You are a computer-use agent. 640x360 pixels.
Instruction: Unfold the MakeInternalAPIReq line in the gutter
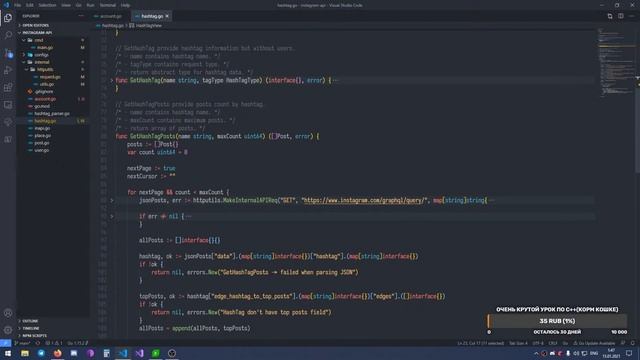click(111, 200)
